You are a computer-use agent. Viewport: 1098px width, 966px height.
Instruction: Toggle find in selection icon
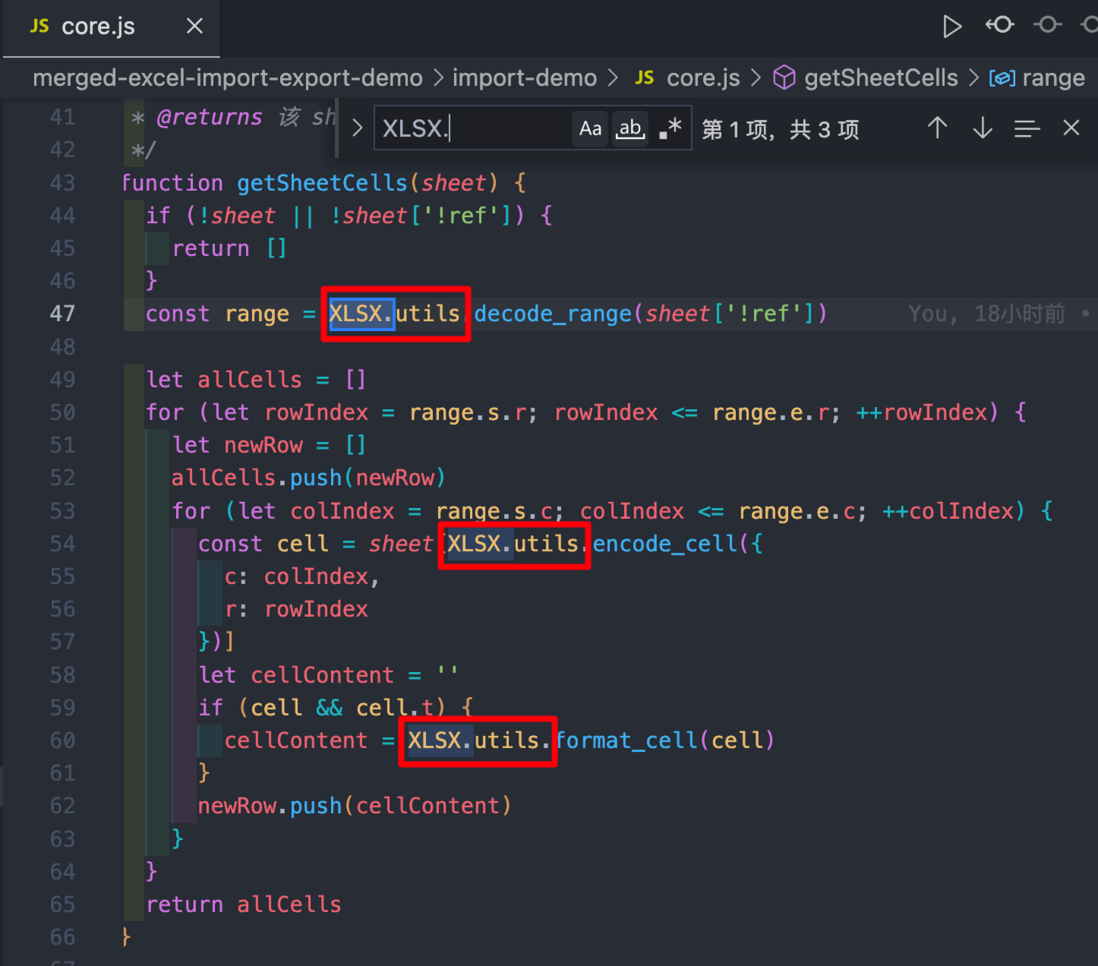pos(1027,129)
